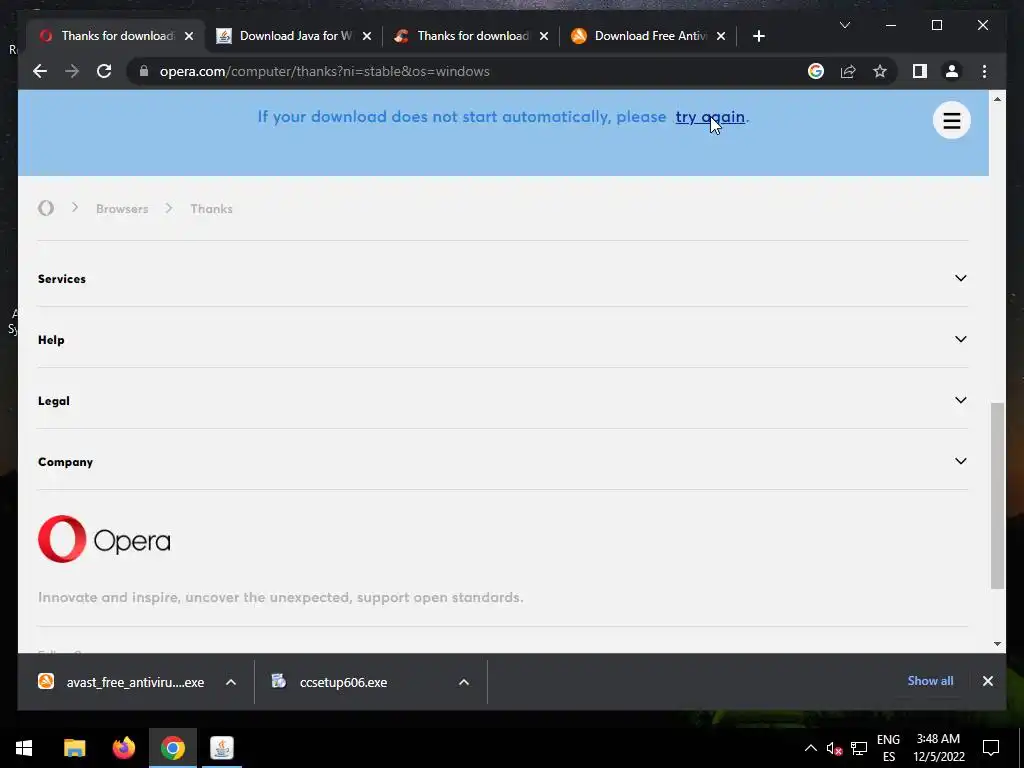Screen dimensions: 1024x768
Task: Open the Chrome three-dot menu
Action: point(984,71)
